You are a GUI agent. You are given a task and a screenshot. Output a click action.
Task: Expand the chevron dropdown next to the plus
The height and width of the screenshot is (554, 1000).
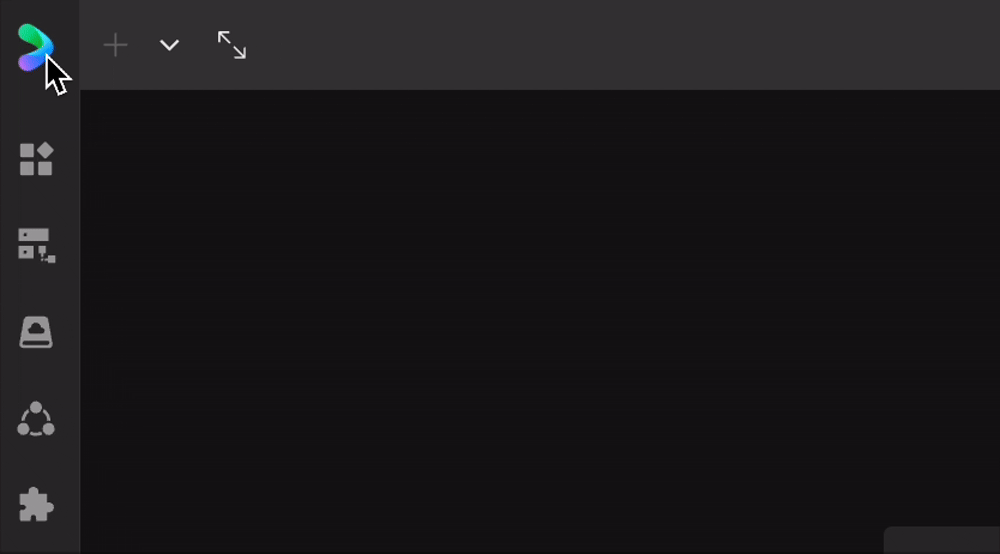169,45
